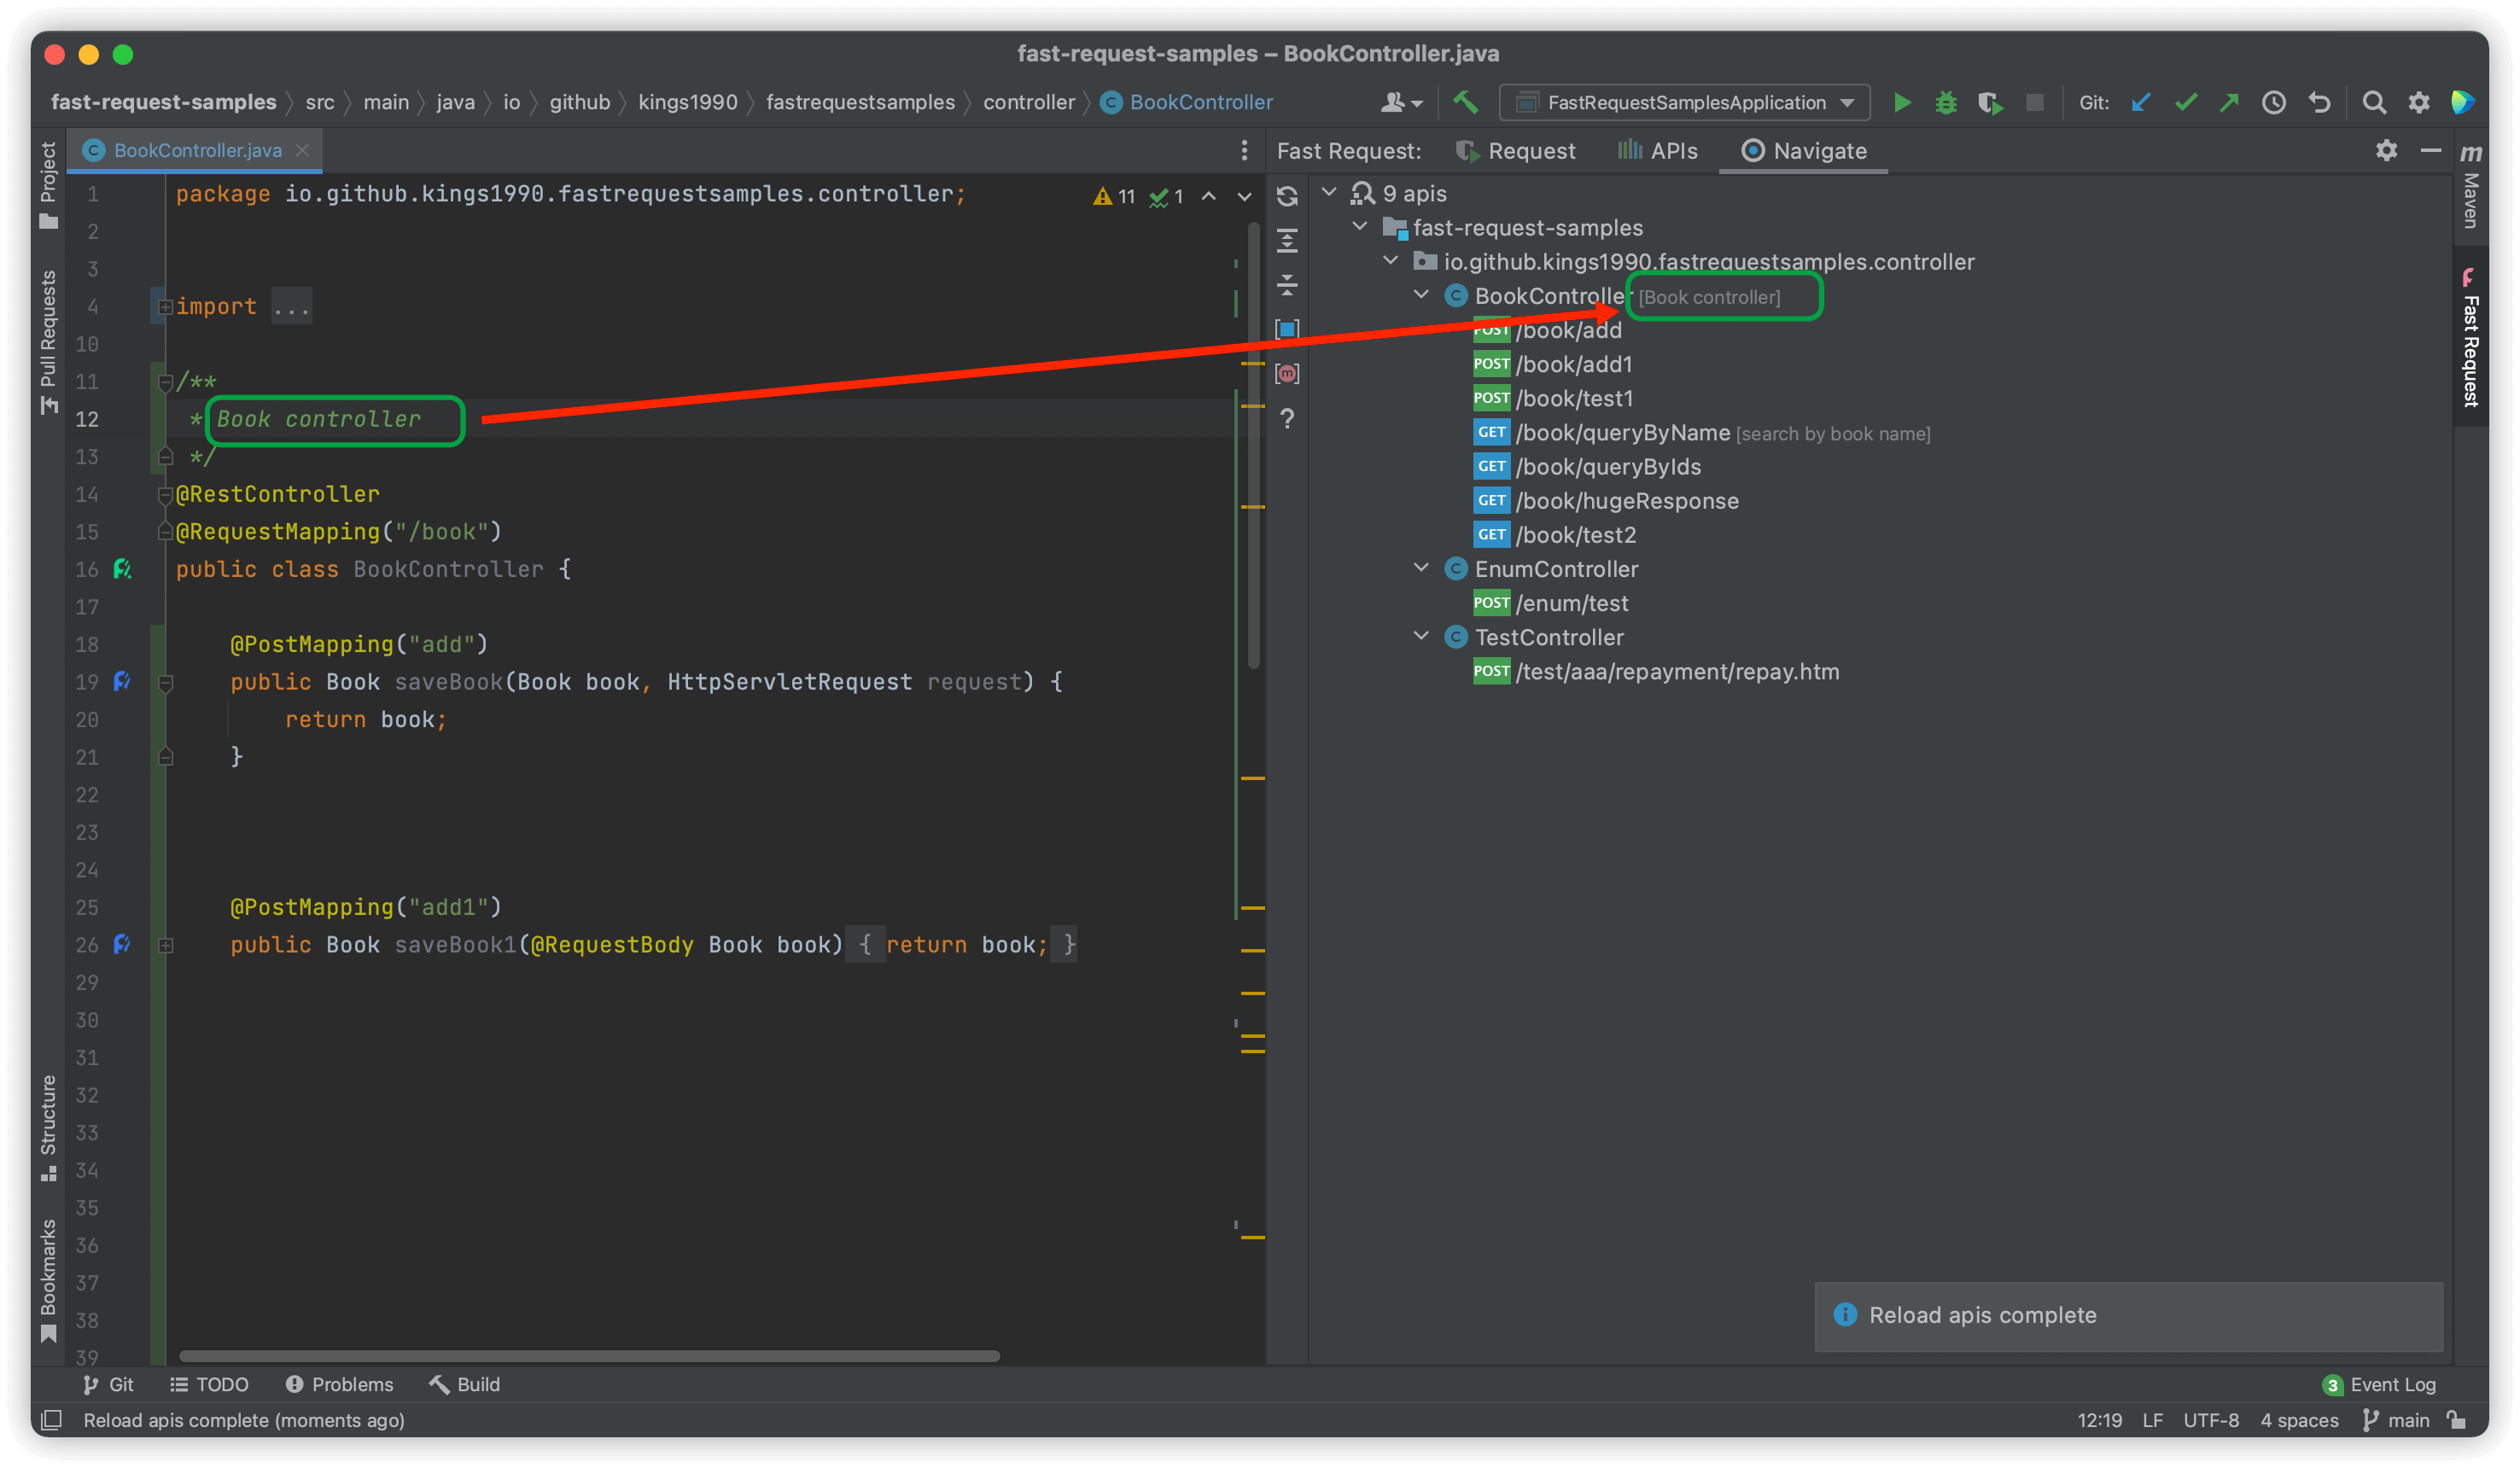This screenshot has width=2520, height=1468.
Task: Click the Git update project arrow
Action: click(2141, 103)
